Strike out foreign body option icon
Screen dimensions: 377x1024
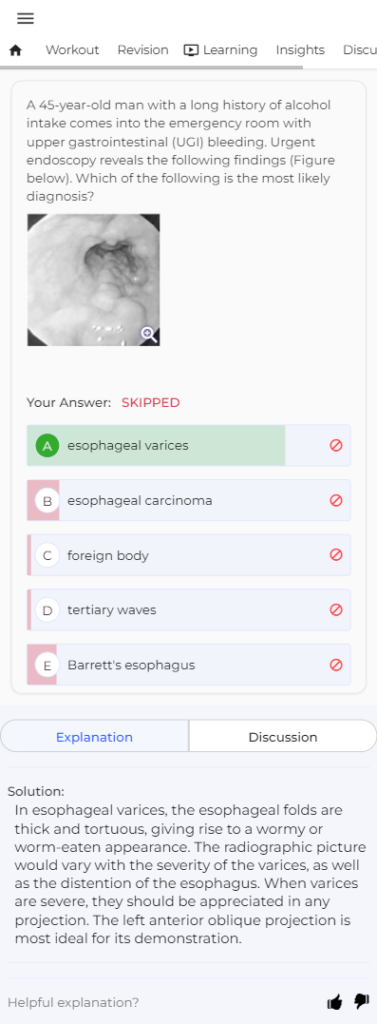336,554
